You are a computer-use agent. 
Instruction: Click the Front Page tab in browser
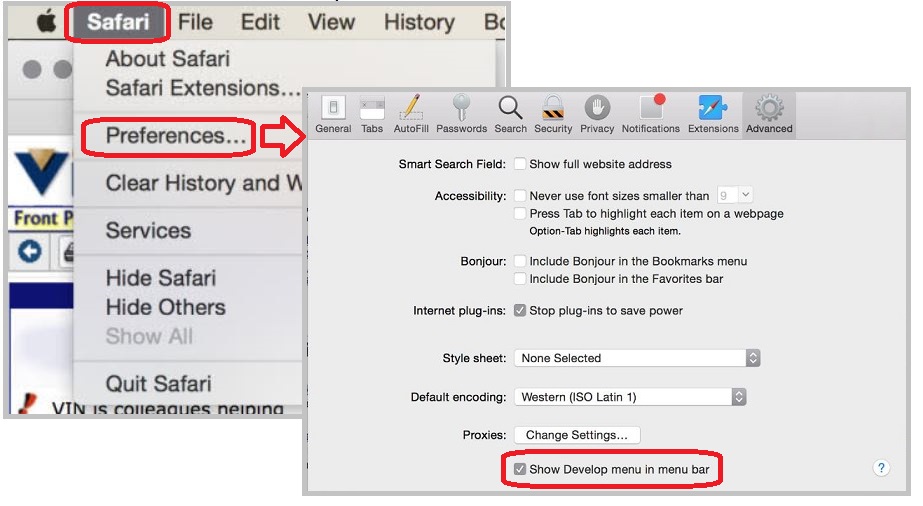(x=42, y=218)
